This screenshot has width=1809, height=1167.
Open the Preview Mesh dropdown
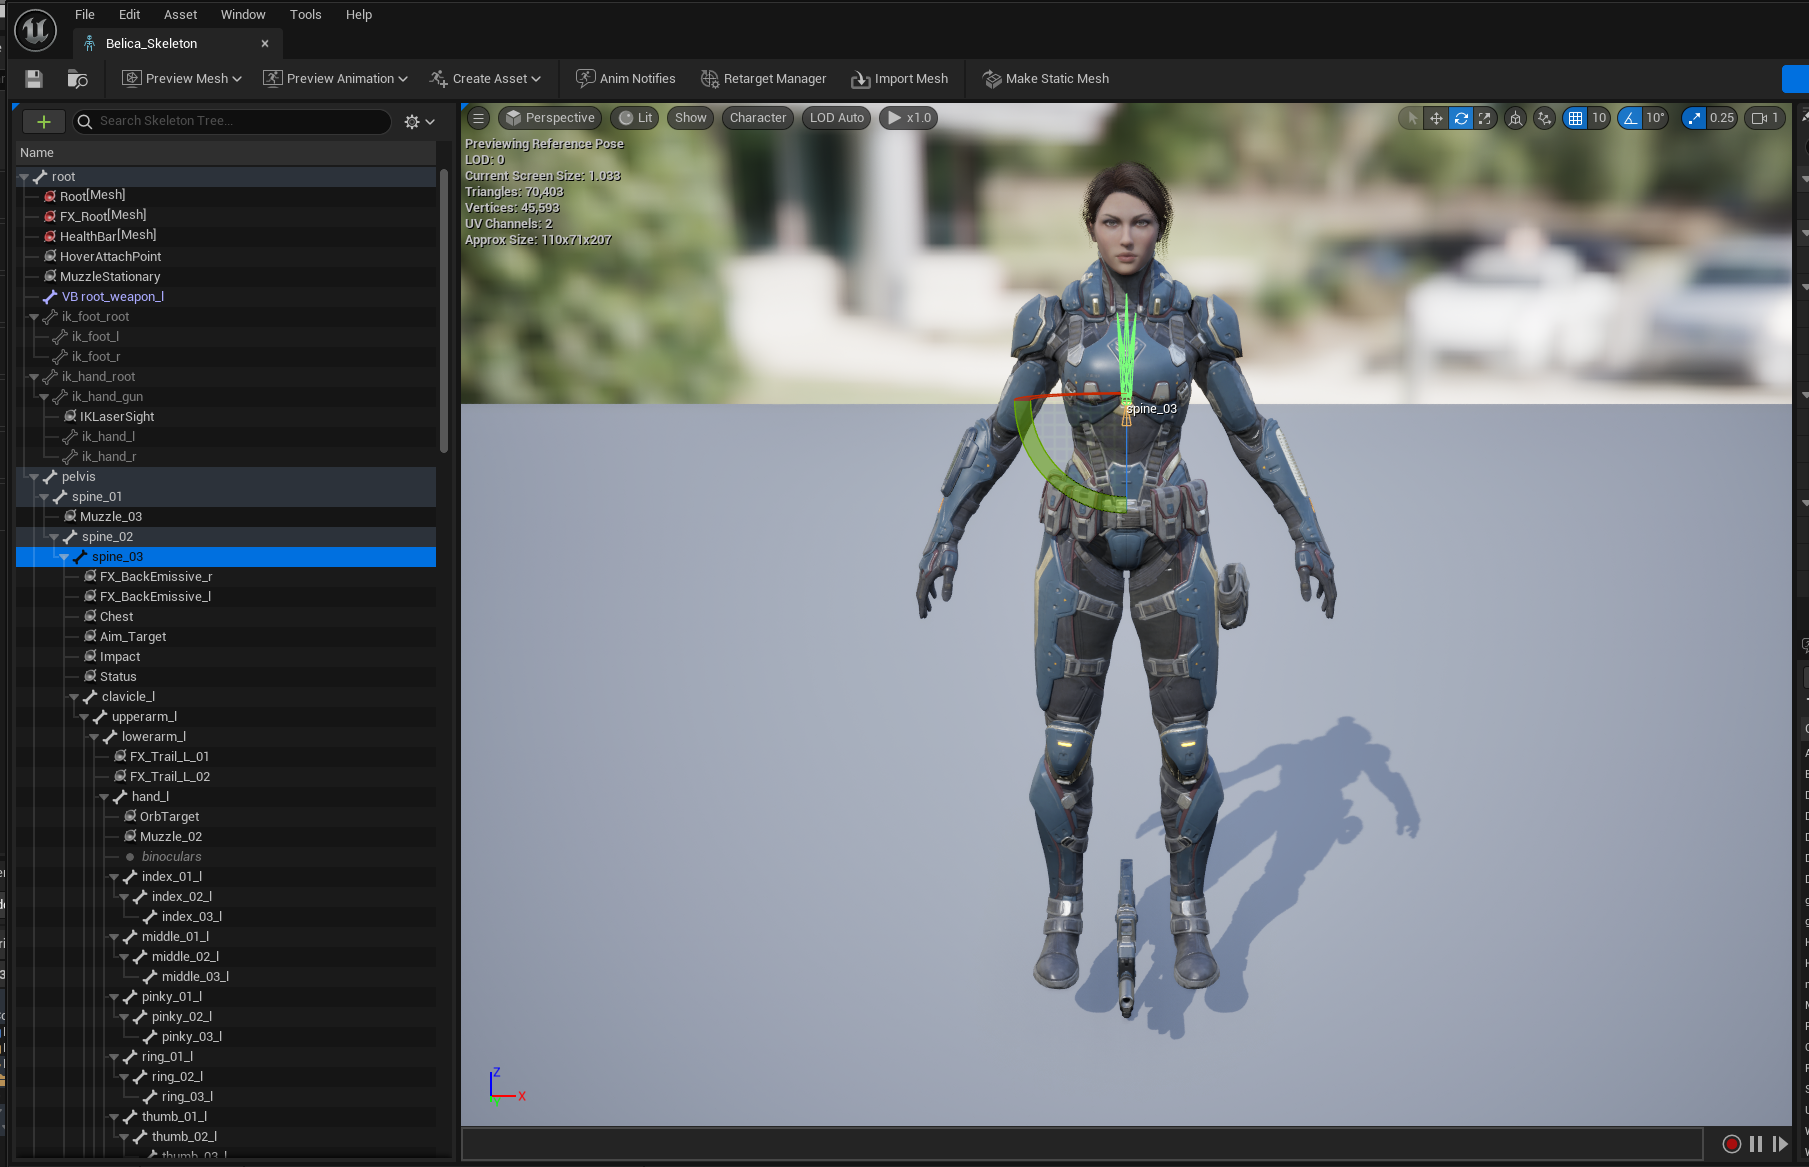click(181, 79)
